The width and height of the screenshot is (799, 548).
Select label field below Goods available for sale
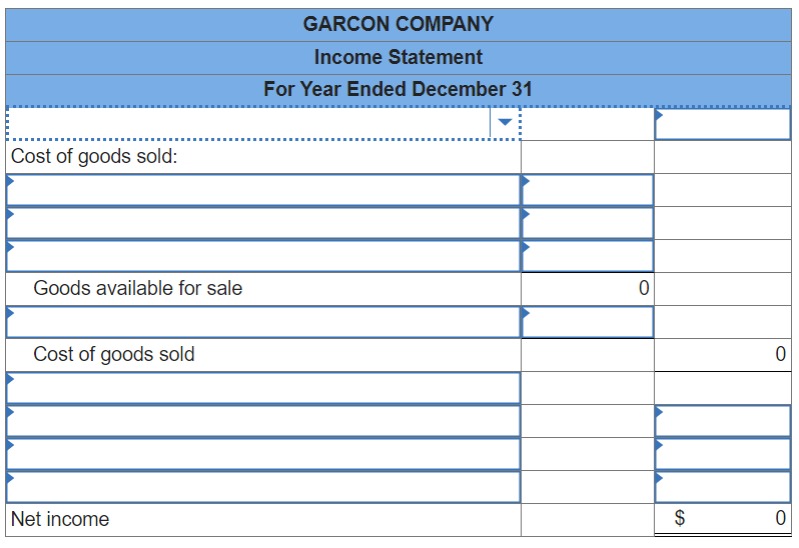point(263,322)
